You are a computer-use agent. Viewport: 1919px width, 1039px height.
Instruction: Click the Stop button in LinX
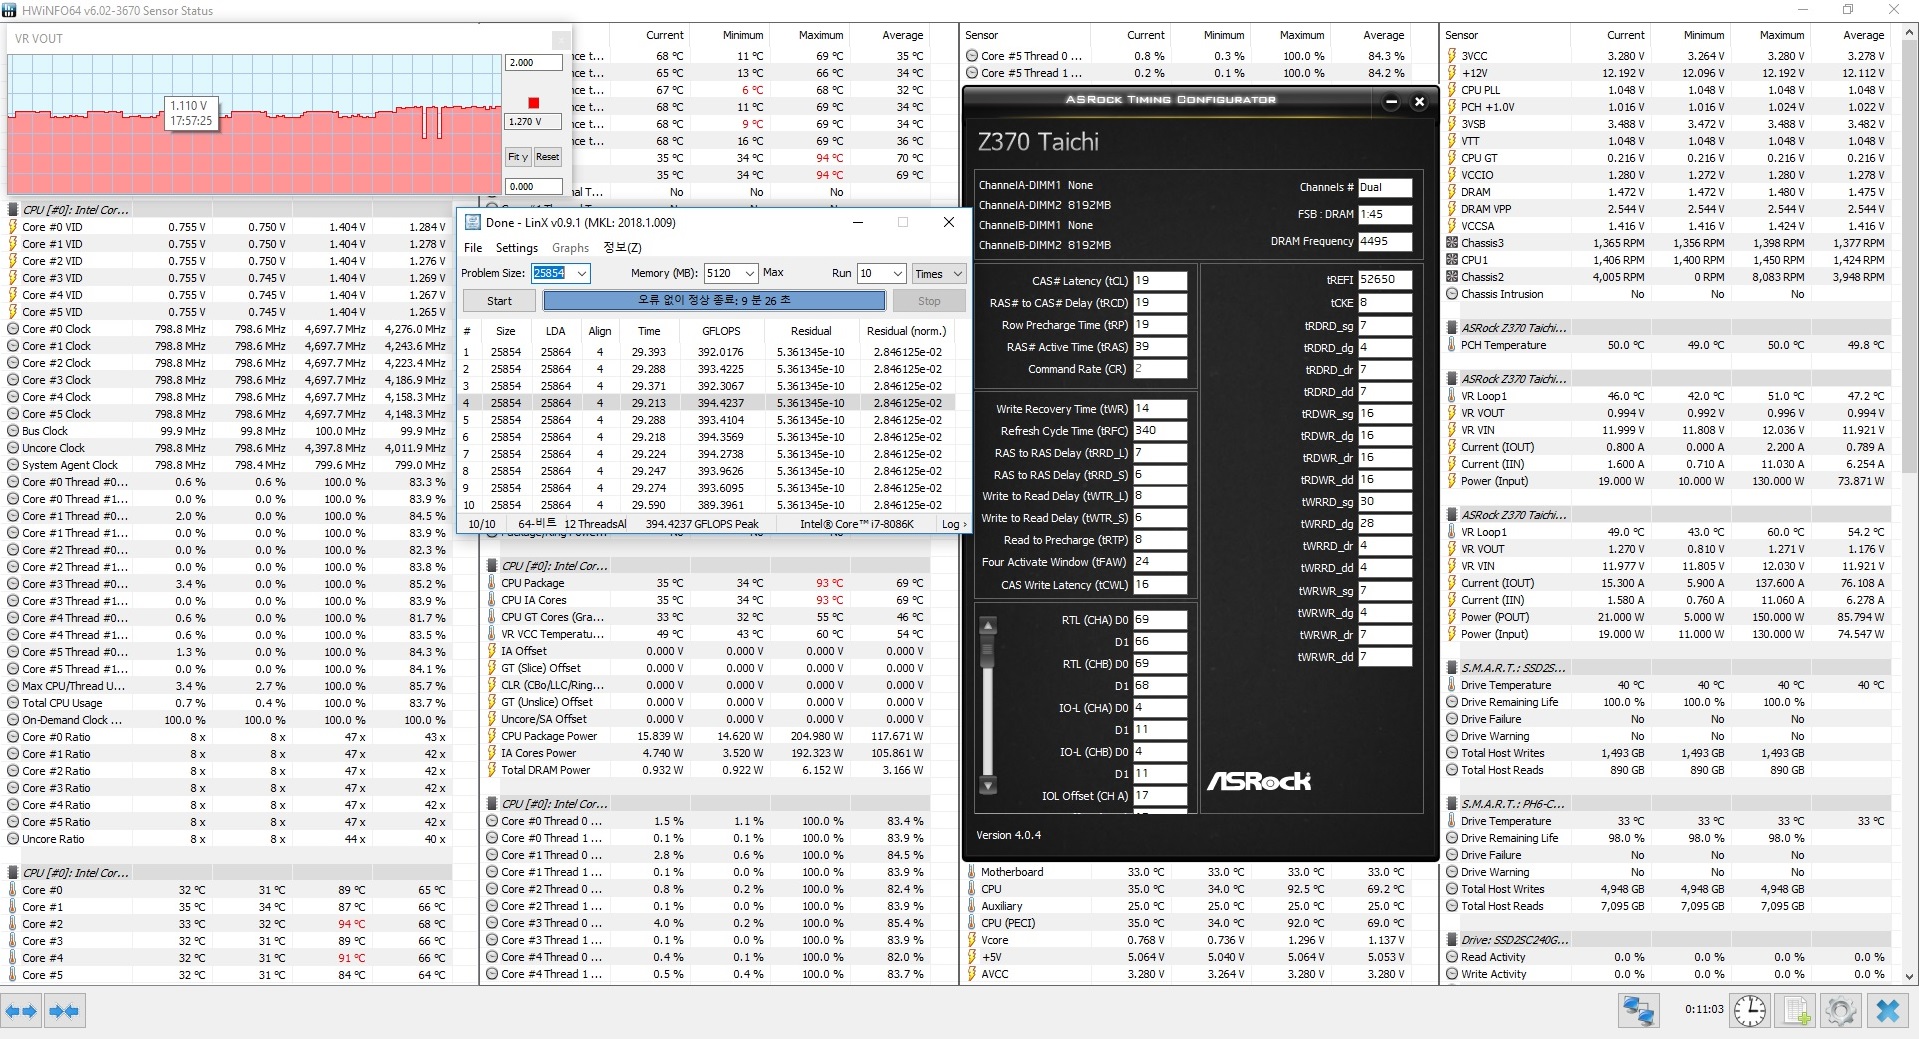point(929,301)
